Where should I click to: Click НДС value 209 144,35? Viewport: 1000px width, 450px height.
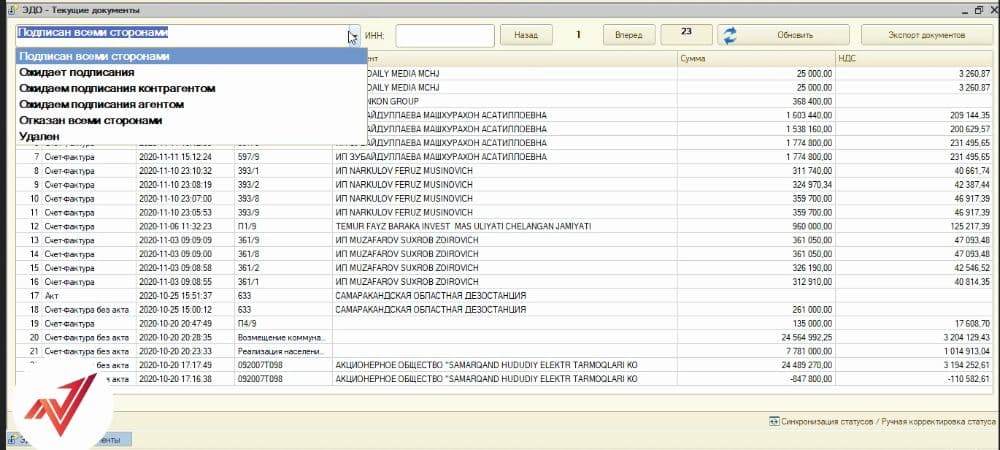pos(915,115)
